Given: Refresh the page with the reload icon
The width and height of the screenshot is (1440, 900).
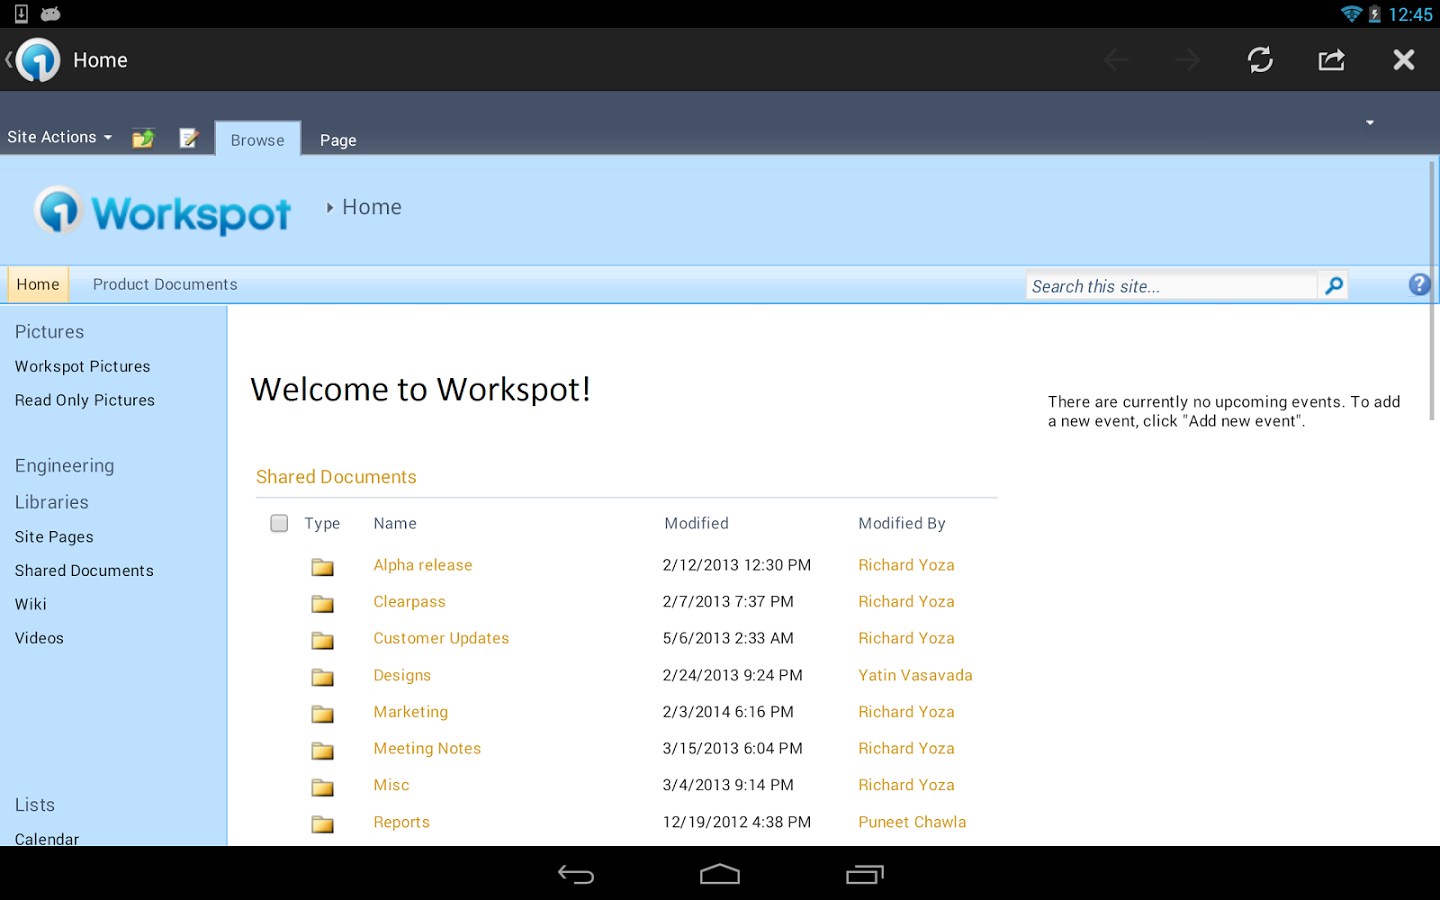Looking at the screenshot, I should pyautogui.click(x=1260, y=60).
